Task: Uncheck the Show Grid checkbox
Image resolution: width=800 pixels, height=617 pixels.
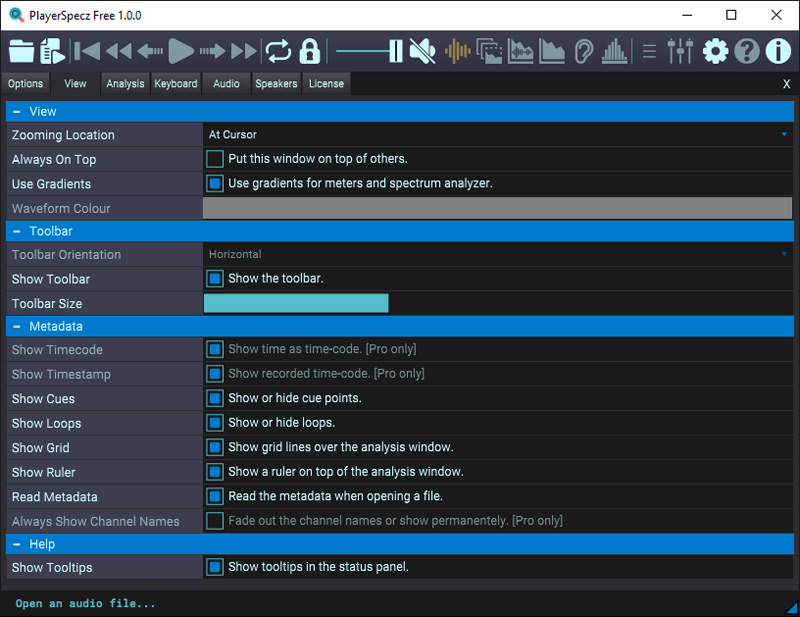Action: click(214, 448)
